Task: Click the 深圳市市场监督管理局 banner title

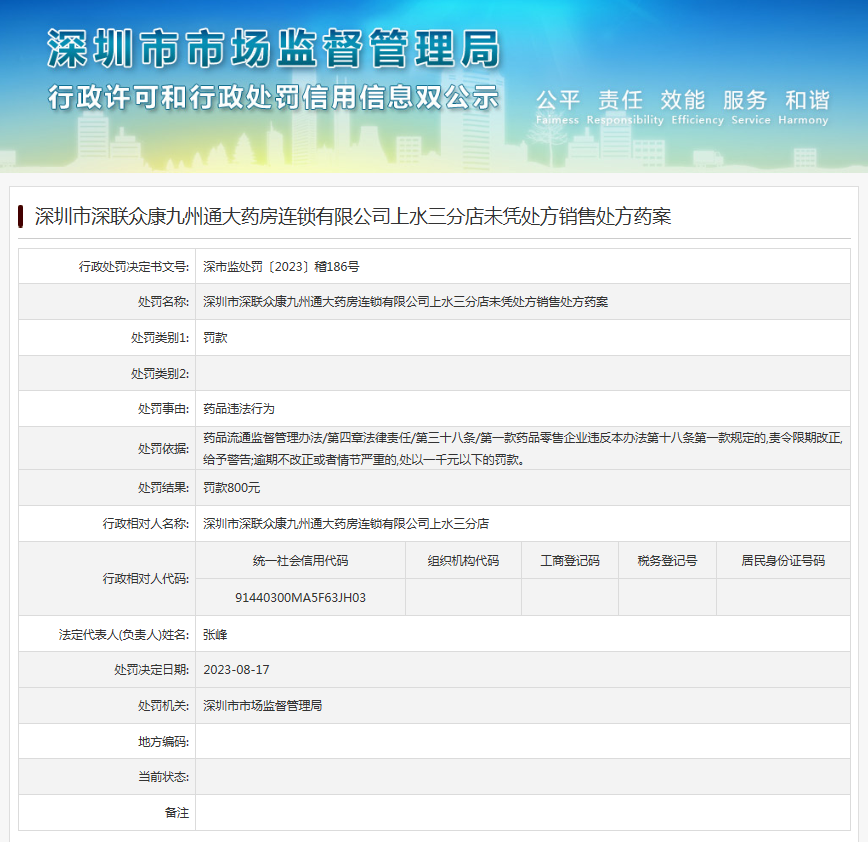Action: [x=274, y=49]
